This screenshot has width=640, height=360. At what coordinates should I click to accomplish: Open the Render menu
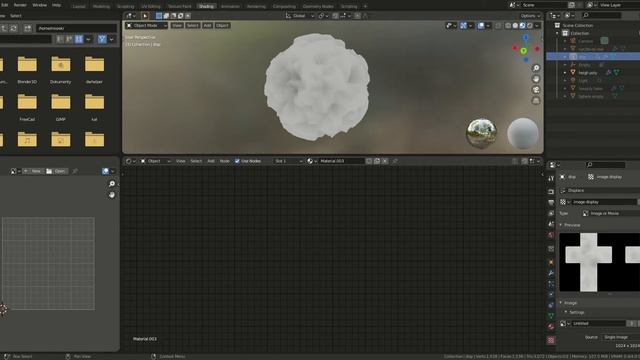coord(20,5)
